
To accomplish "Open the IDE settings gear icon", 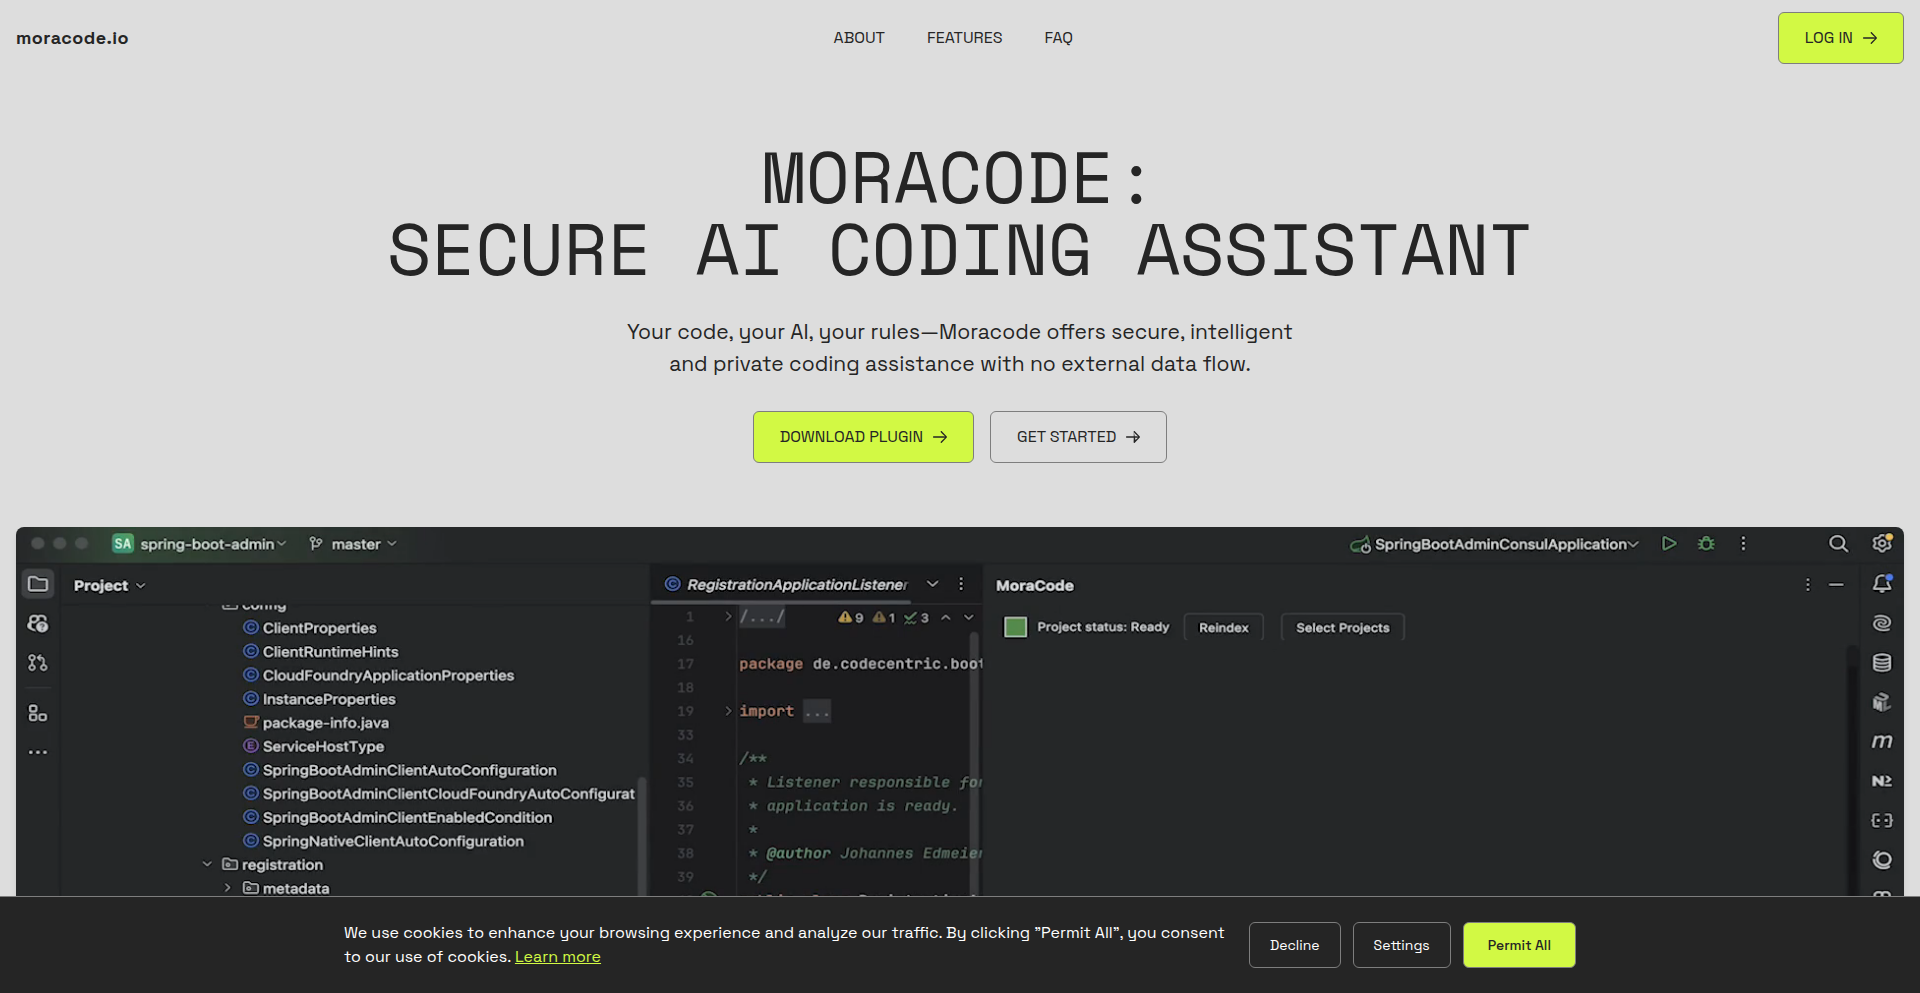I will (x=1882, y=543).
